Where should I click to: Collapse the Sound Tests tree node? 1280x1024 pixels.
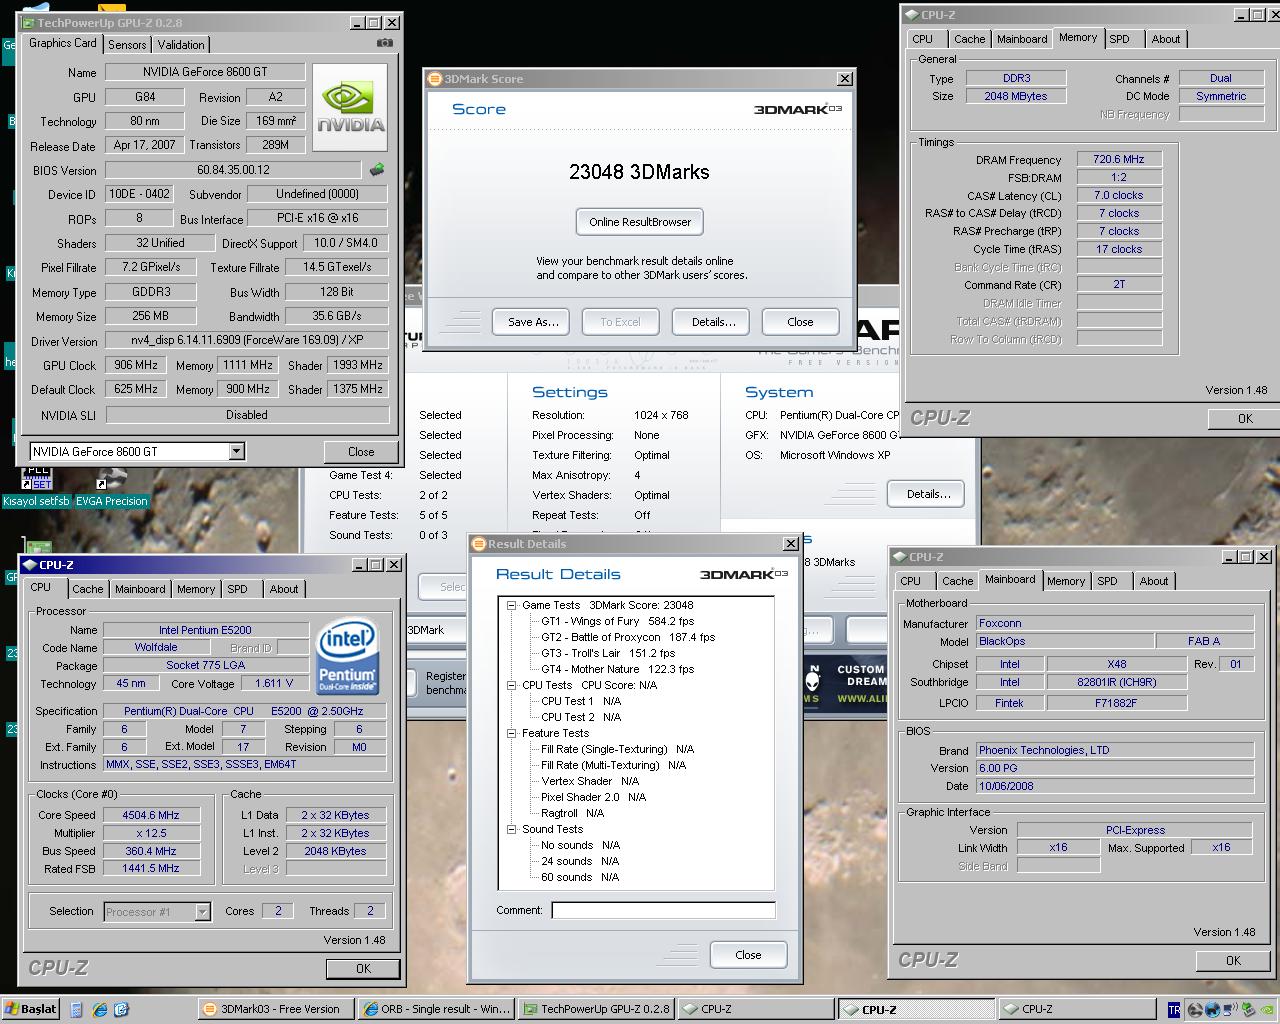pyautogui.click(x=512, y=829)
